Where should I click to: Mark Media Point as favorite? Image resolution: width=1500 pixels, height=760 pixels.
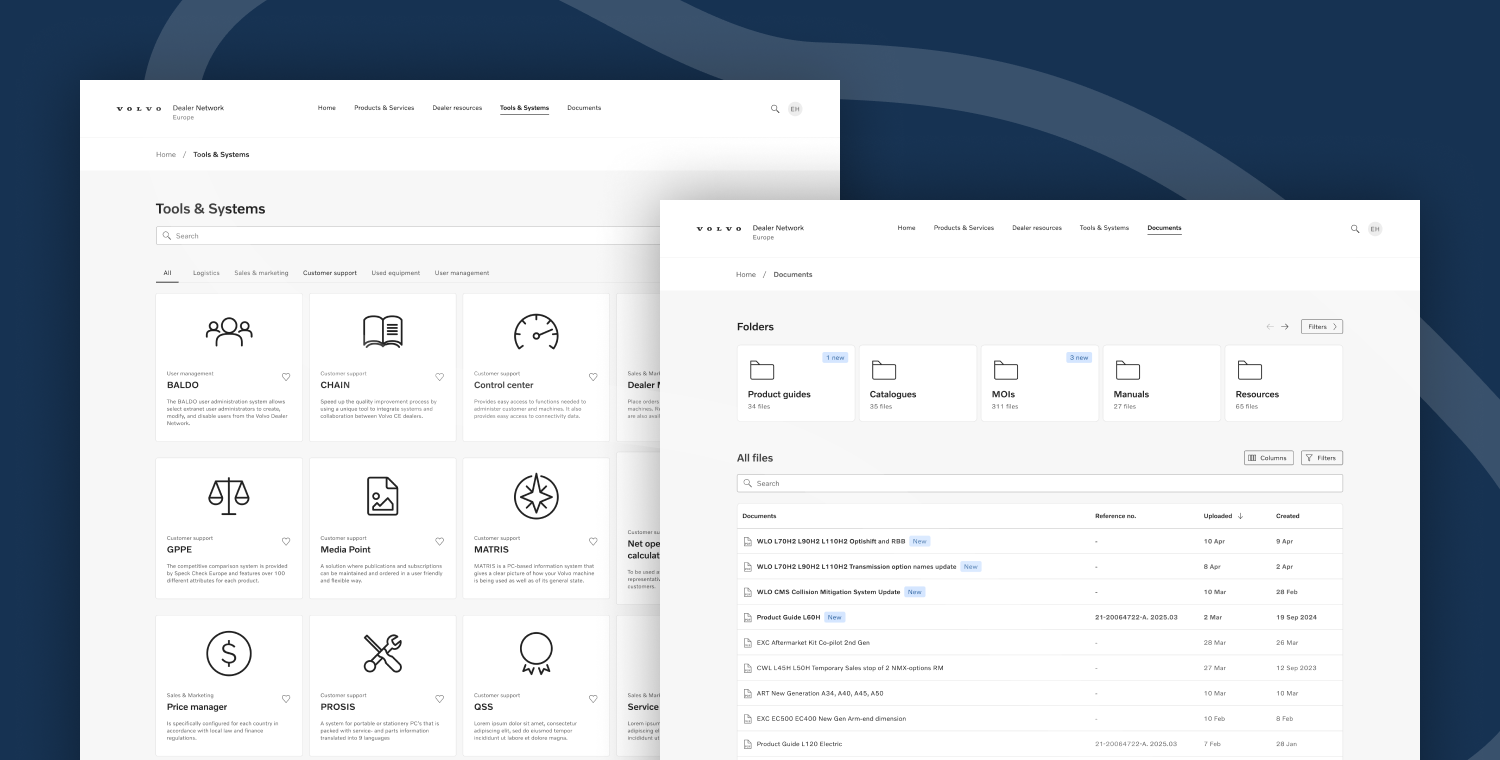pos(439,541)
